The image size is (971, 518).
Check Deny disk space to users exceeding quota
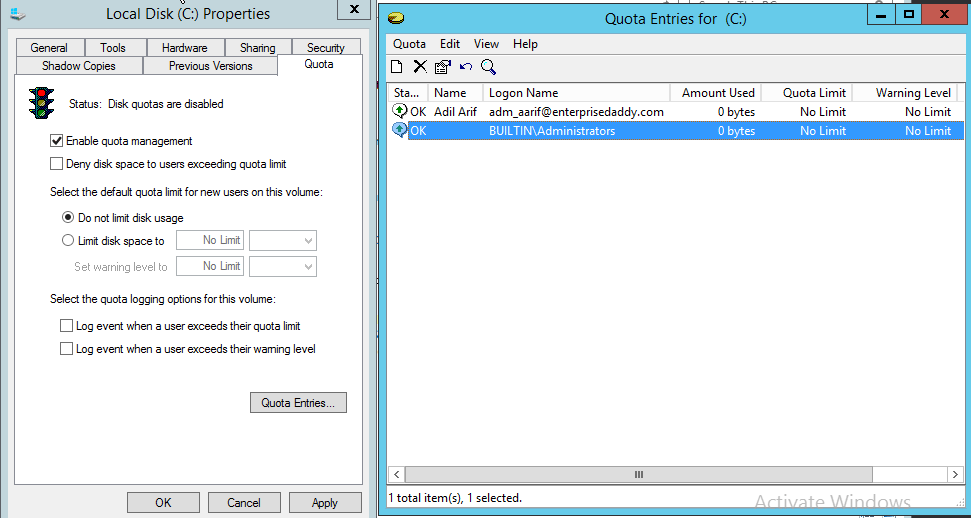(56, 164)
